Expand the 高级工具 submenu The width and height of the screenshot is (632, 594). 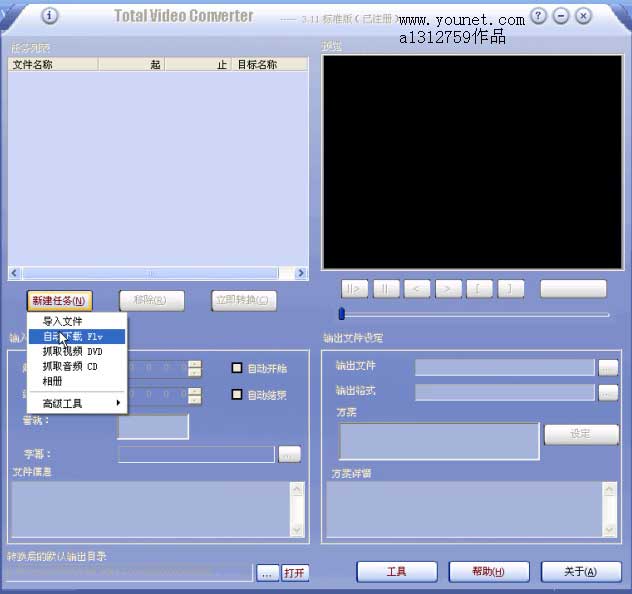point(77,403)
